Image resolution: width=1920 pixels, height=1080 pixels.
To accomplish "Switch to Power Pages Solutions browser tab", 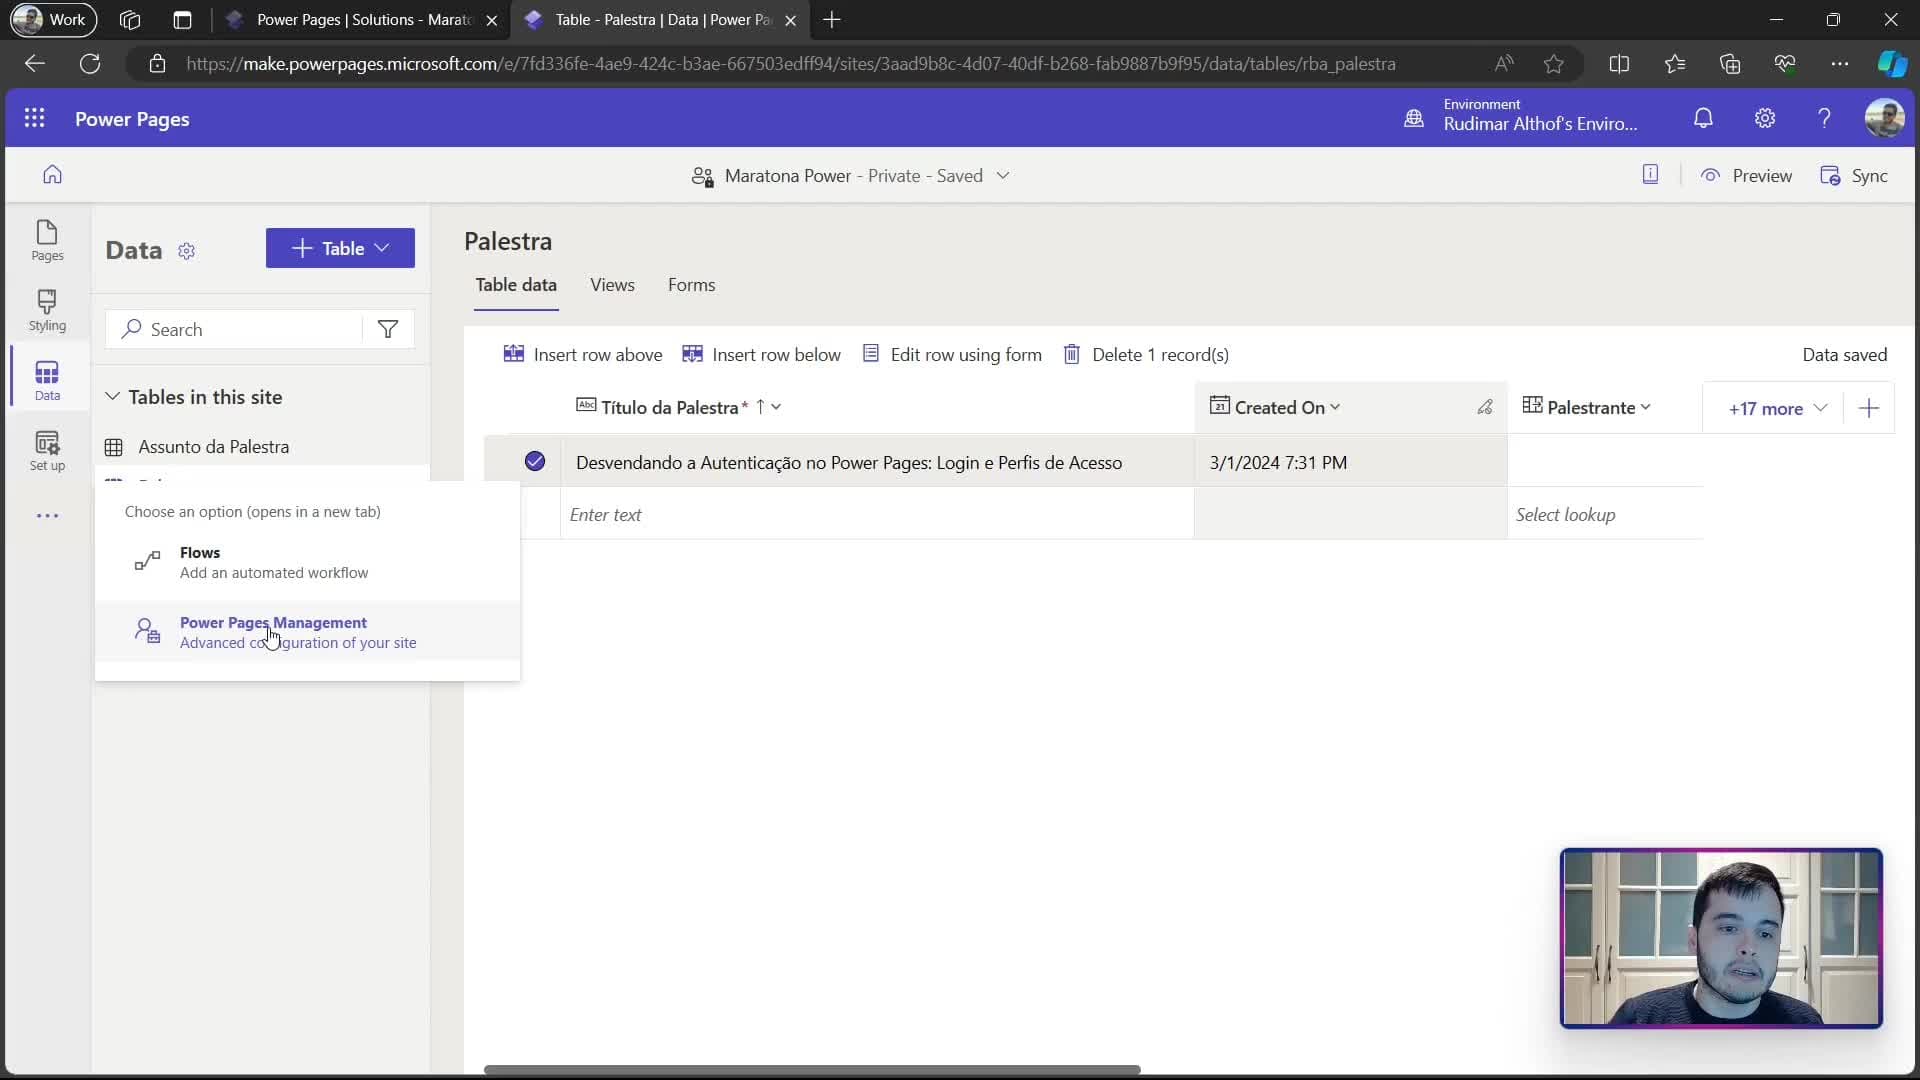I will coord(361,20).
